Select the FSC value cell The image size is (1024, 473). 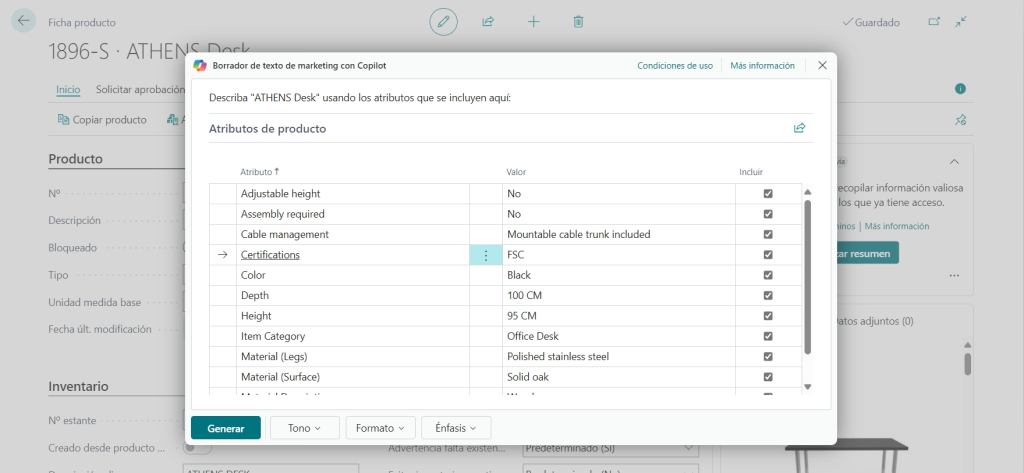point(618,255)
